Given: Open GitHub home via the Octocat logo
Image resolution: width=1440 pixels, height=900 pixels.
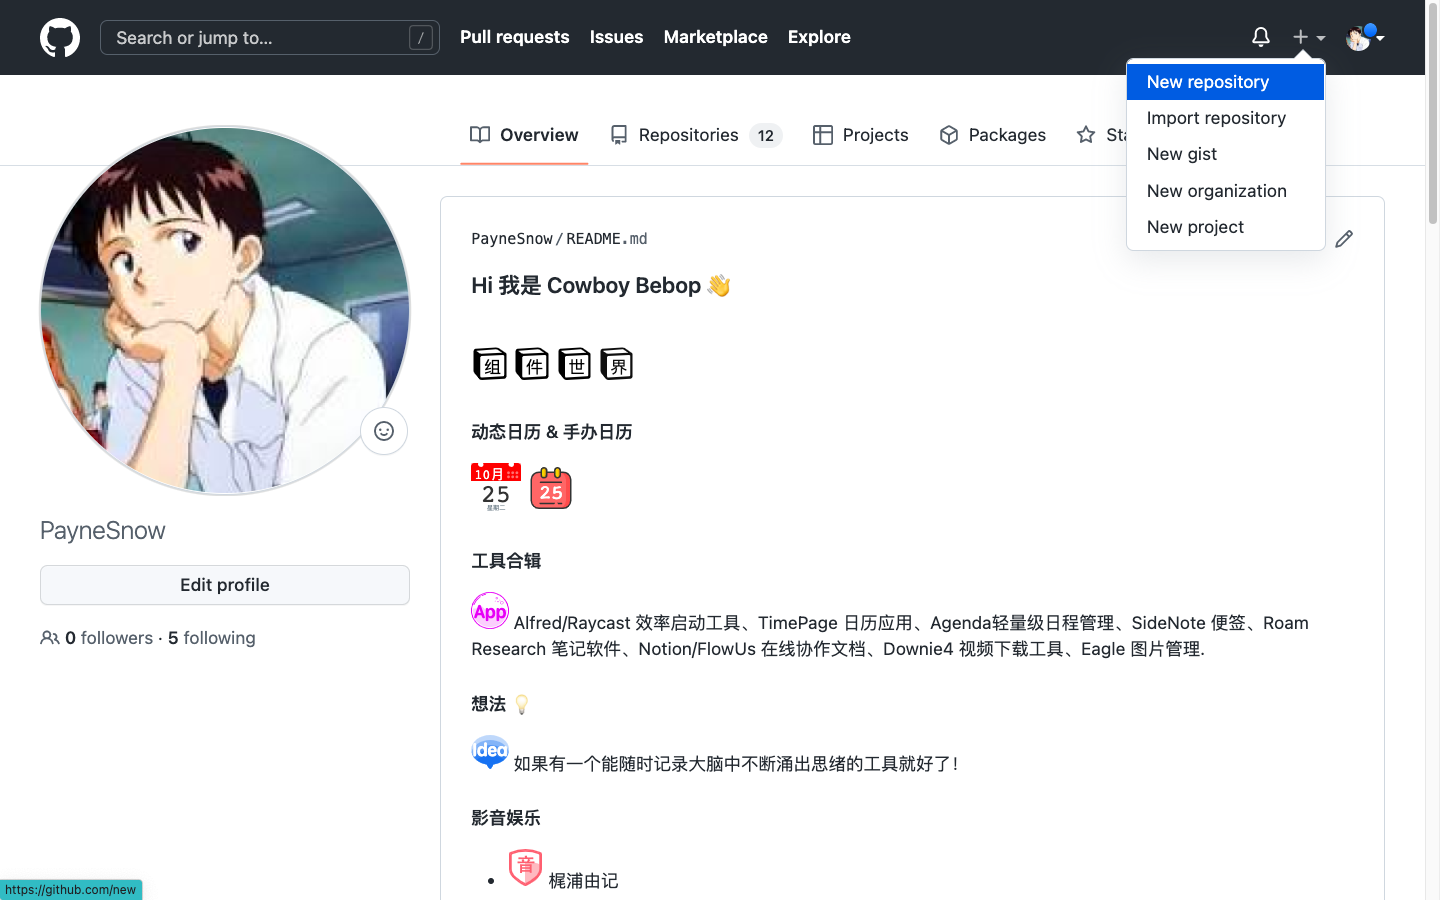Looking at the screenshot, I should click(59, 37).
